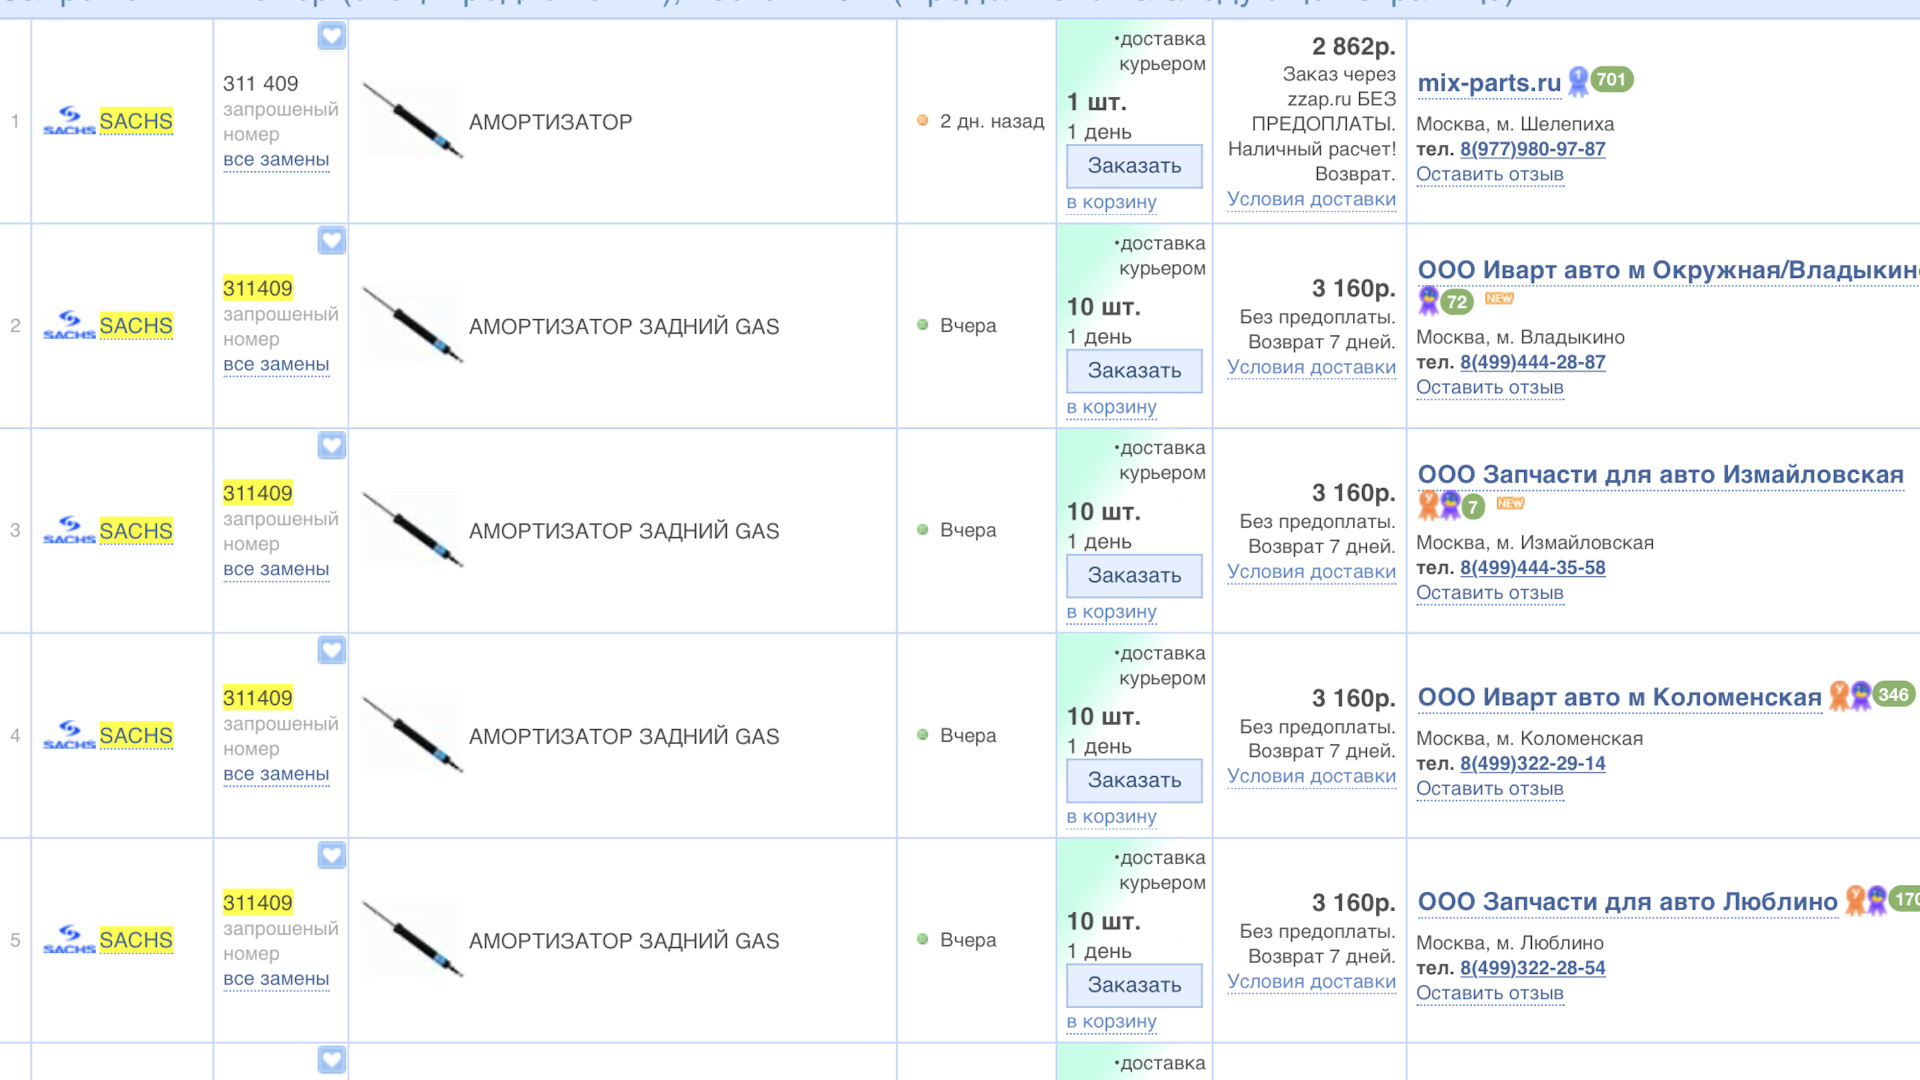
Task: Open the SACHS brand logo in row 4
Action: [x=69, y=735]
